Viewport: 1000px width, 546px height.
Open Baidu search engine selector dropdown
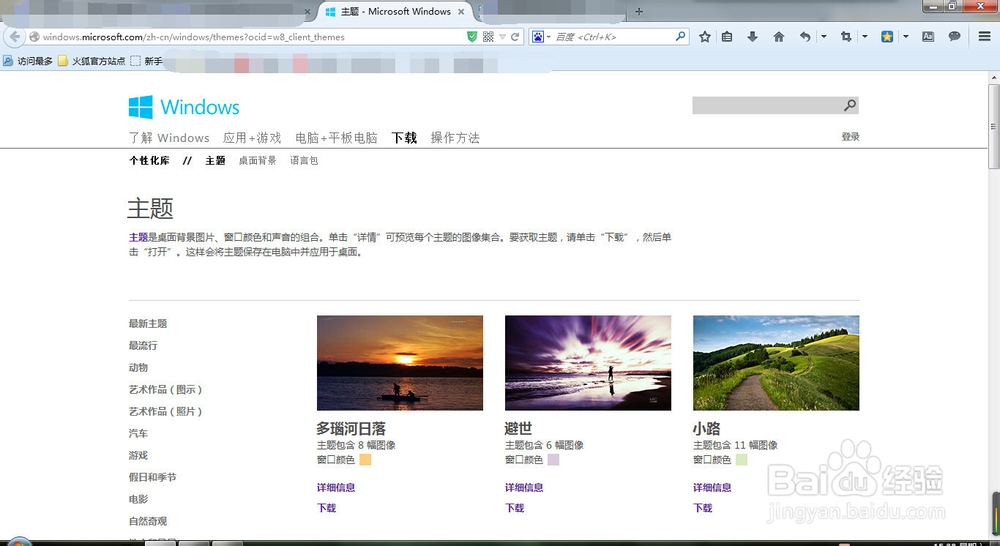tap(541, 37)
